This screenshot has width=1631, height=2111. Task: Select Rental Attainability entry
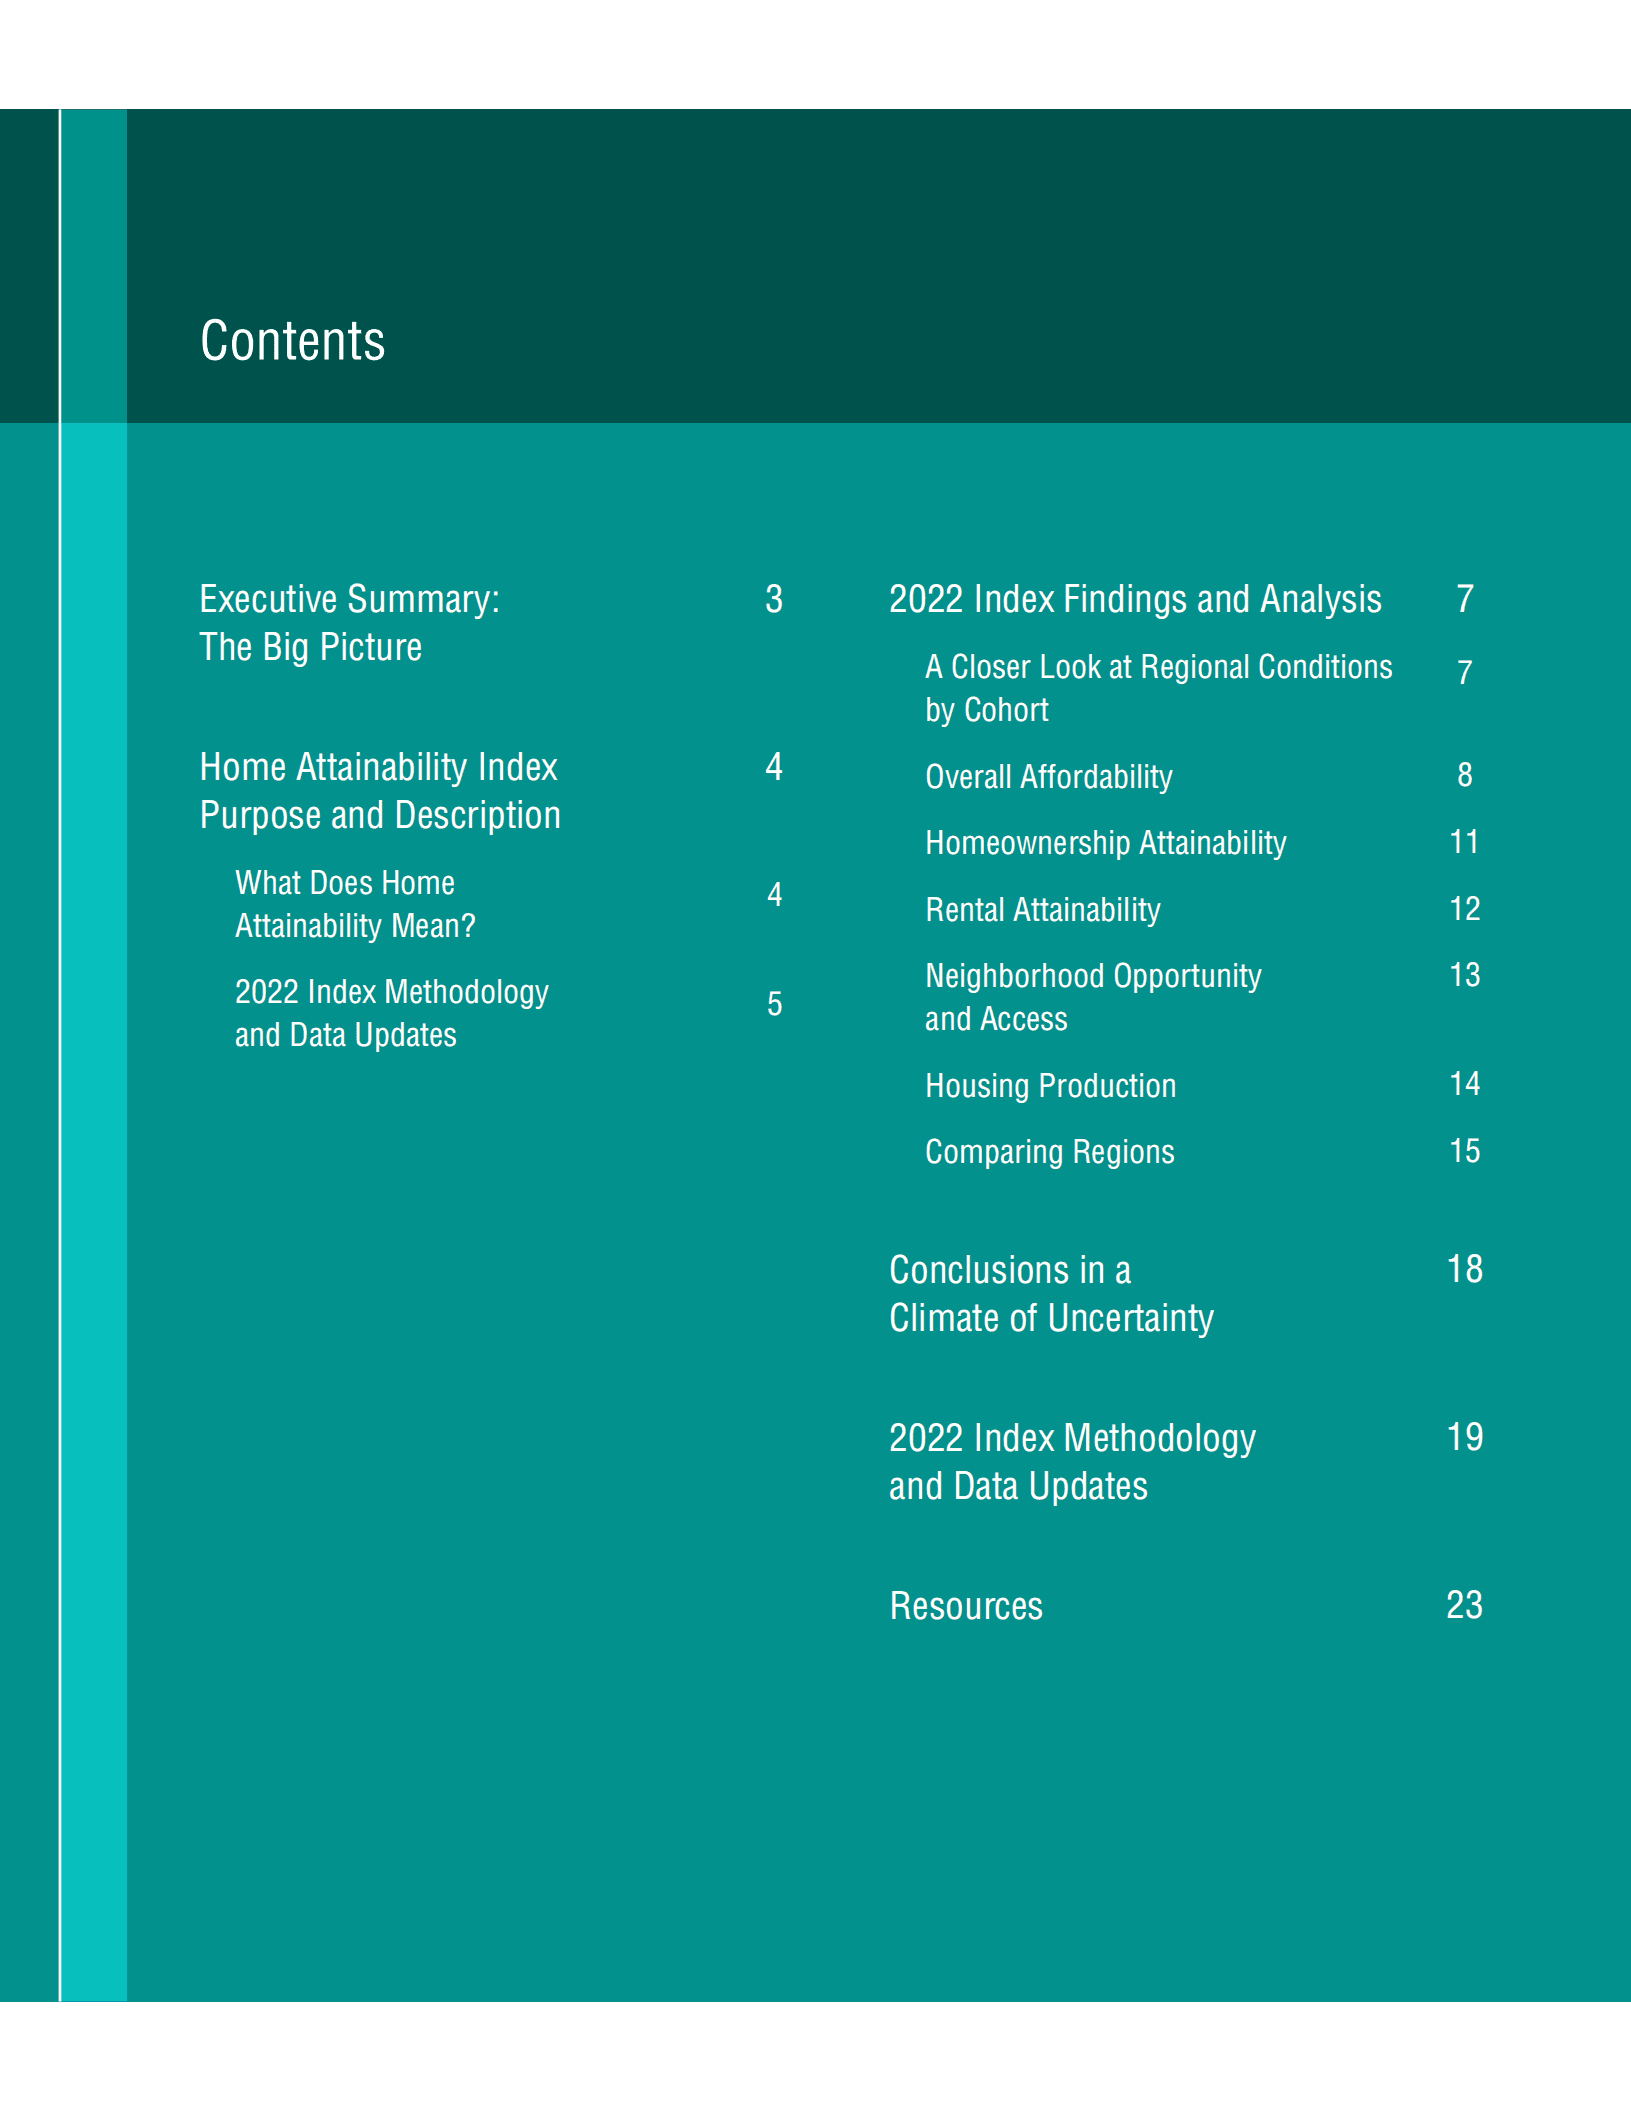click(x=1042, y=910)
